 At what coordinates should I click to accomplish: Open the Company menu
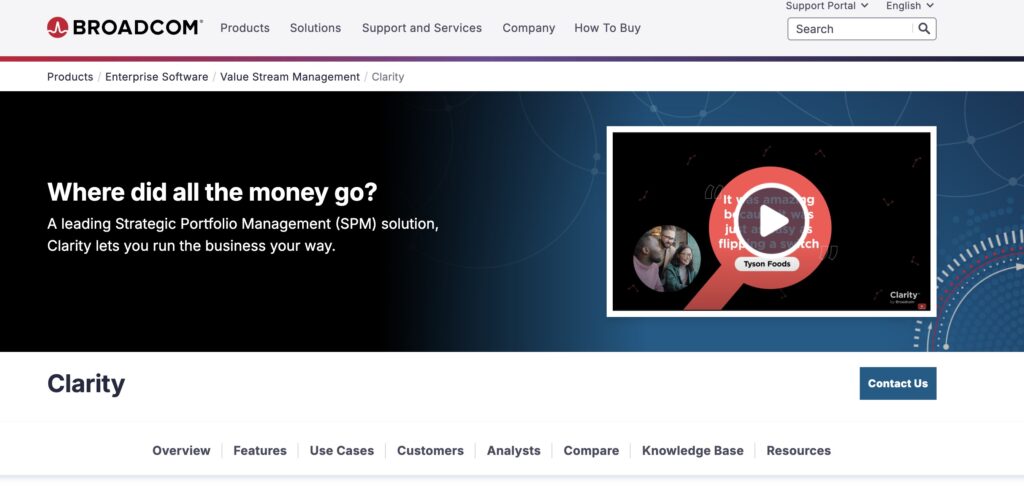[x=528, y=28]
